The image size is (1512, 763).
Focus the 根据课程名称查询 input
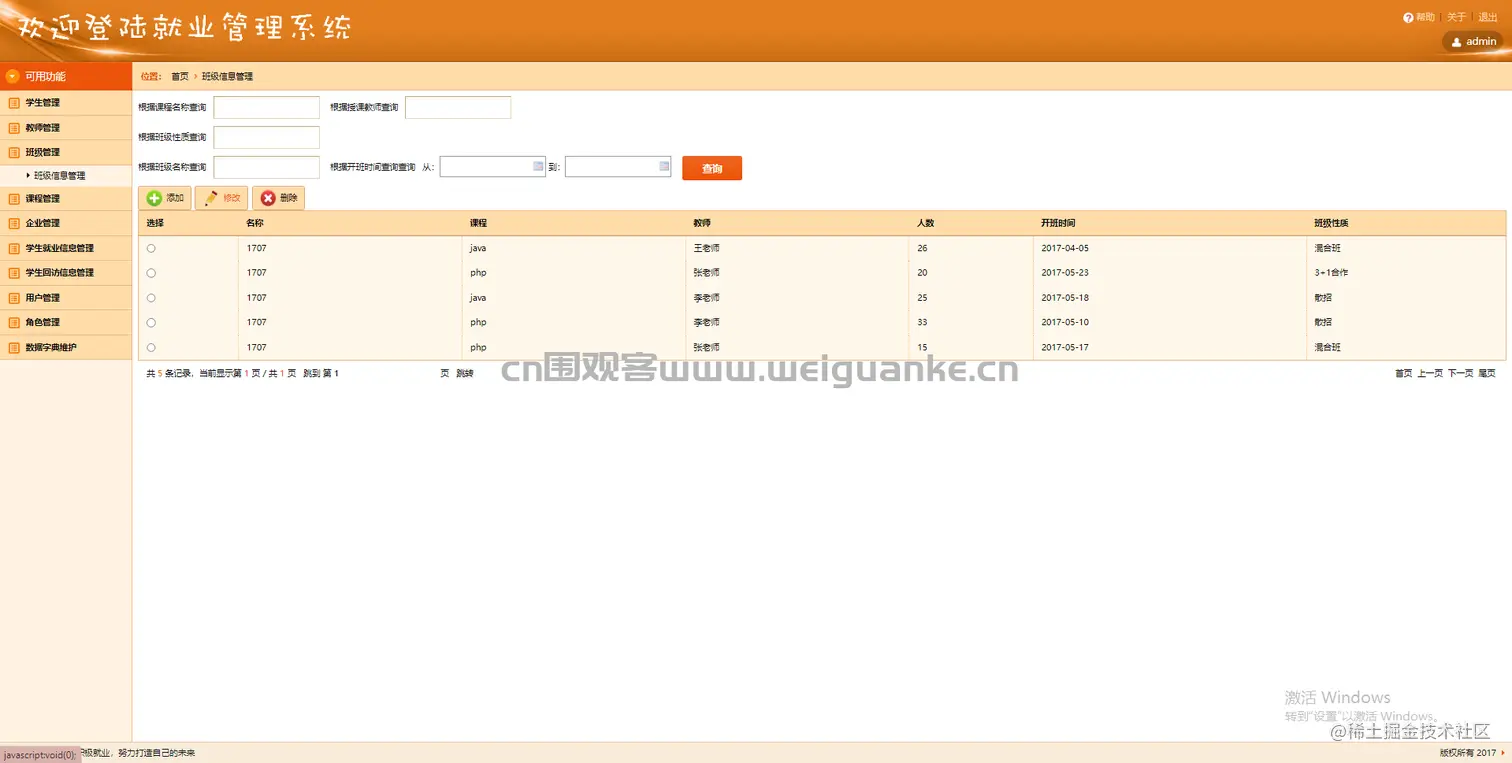coord(267,107)
